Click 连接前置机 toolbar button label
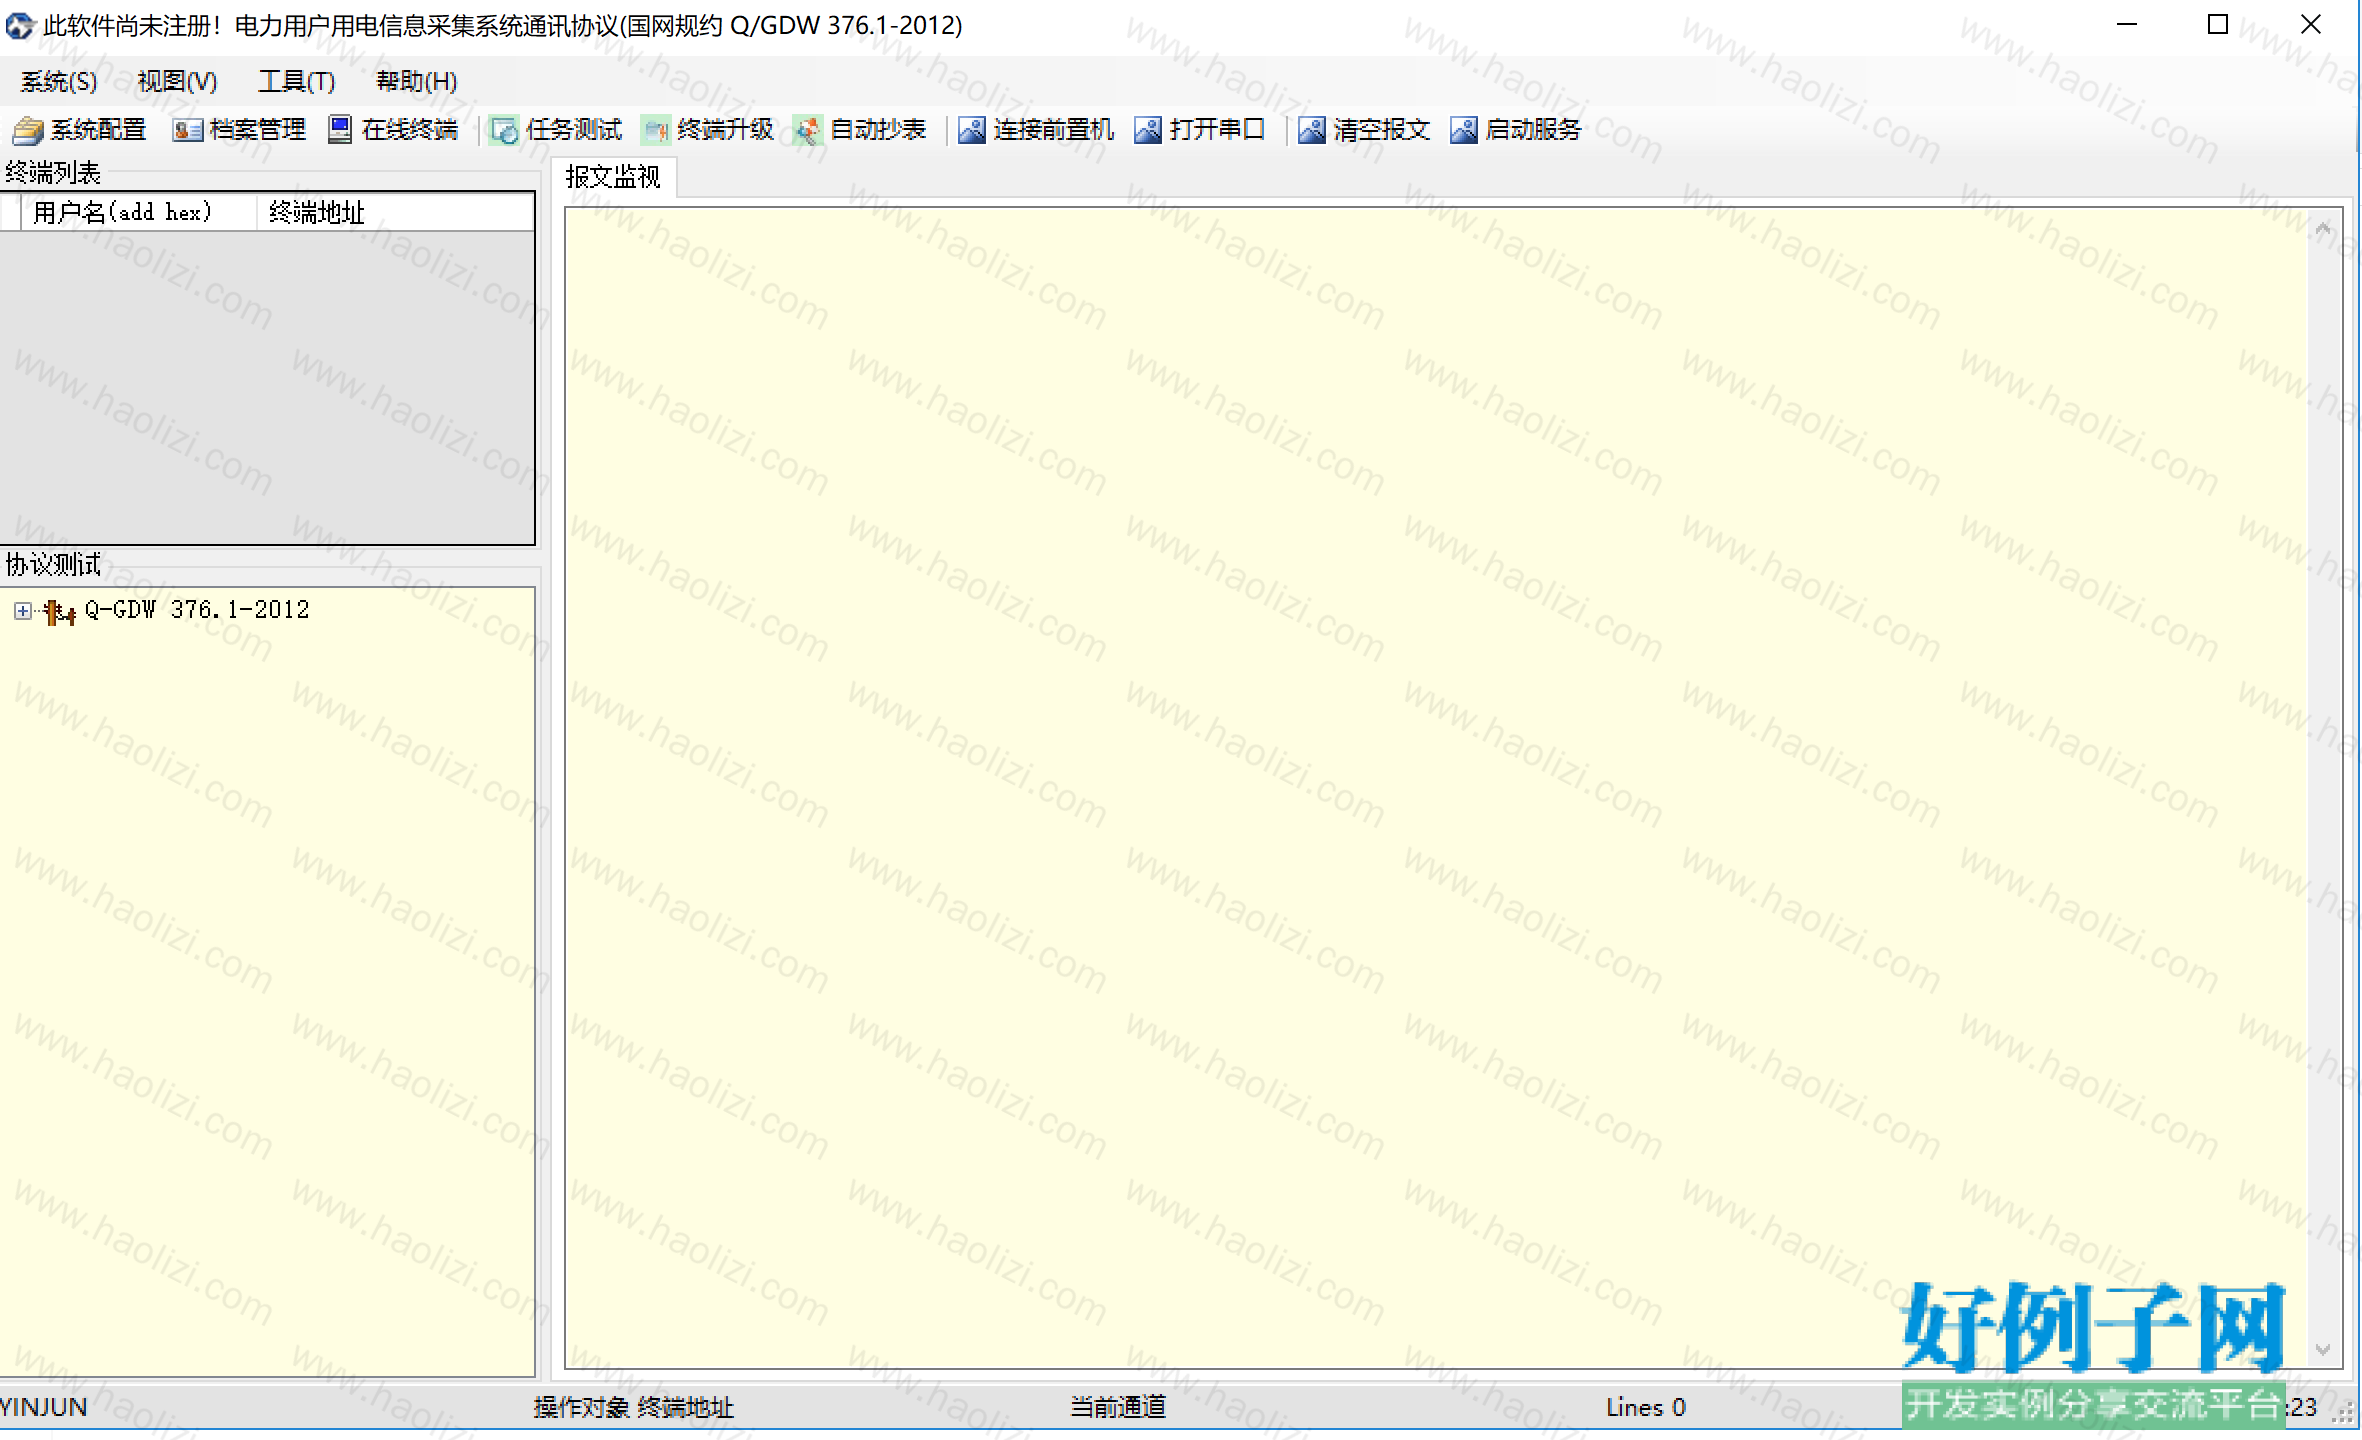 (1053, 130)
